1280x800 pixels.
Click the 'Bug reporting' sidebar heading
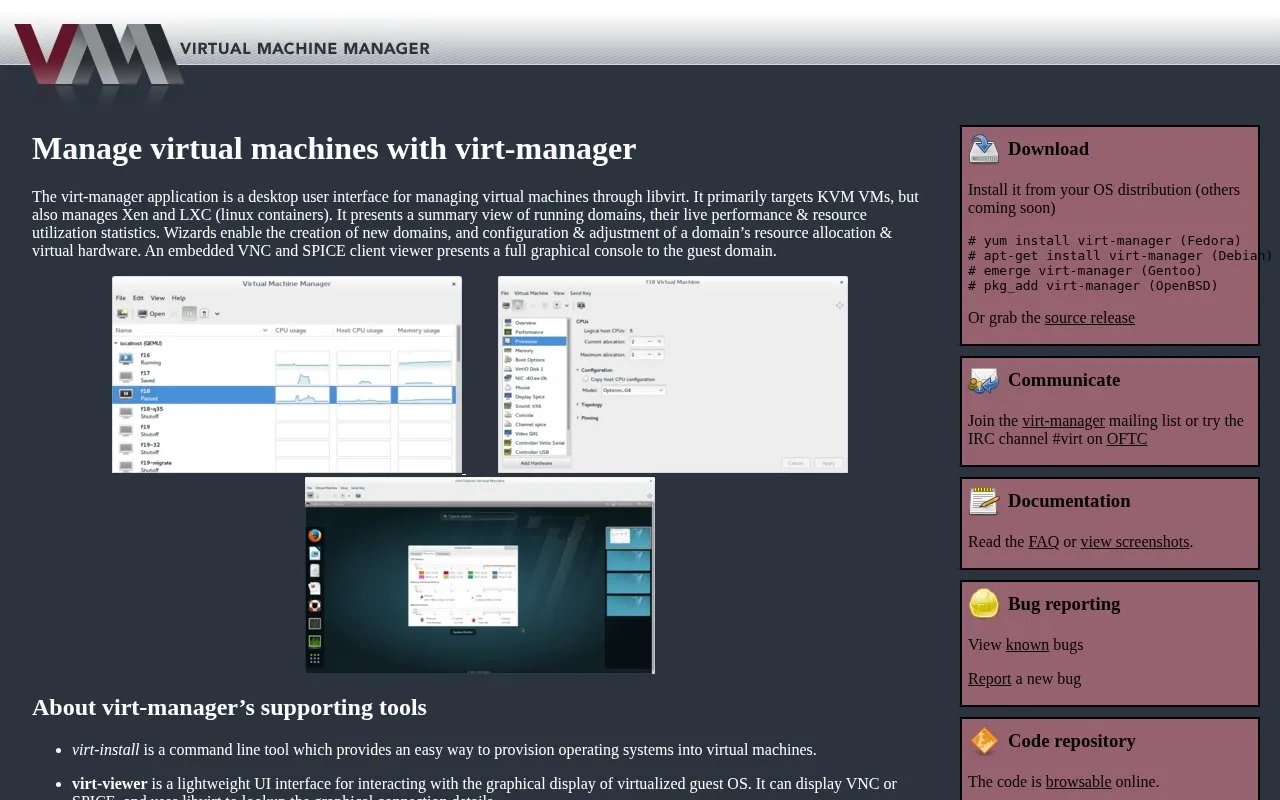click(x=1064, y=604)
